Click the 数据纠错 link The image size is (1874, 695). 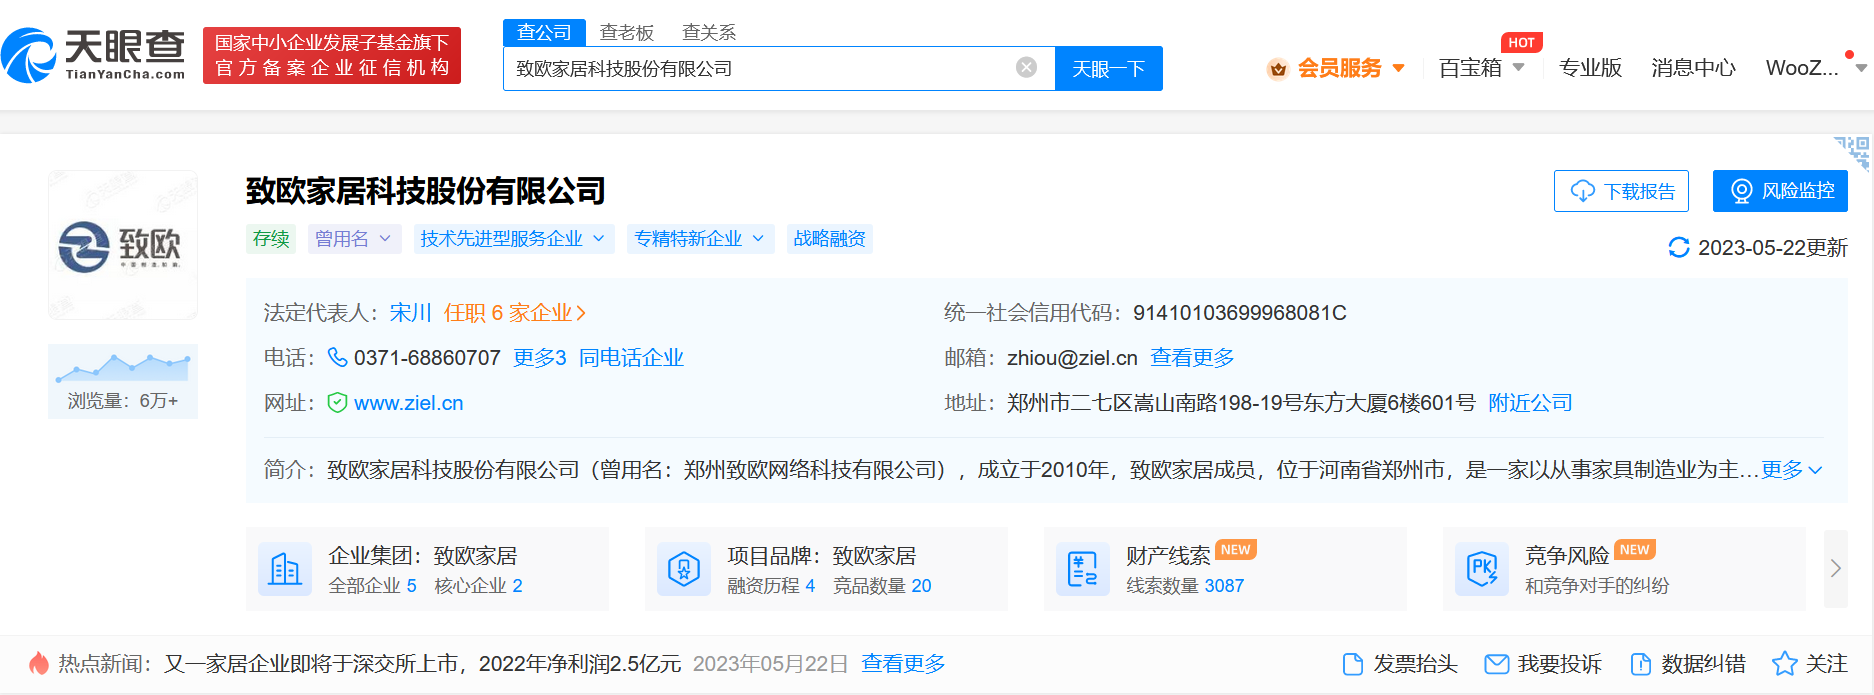(1687, 664)
